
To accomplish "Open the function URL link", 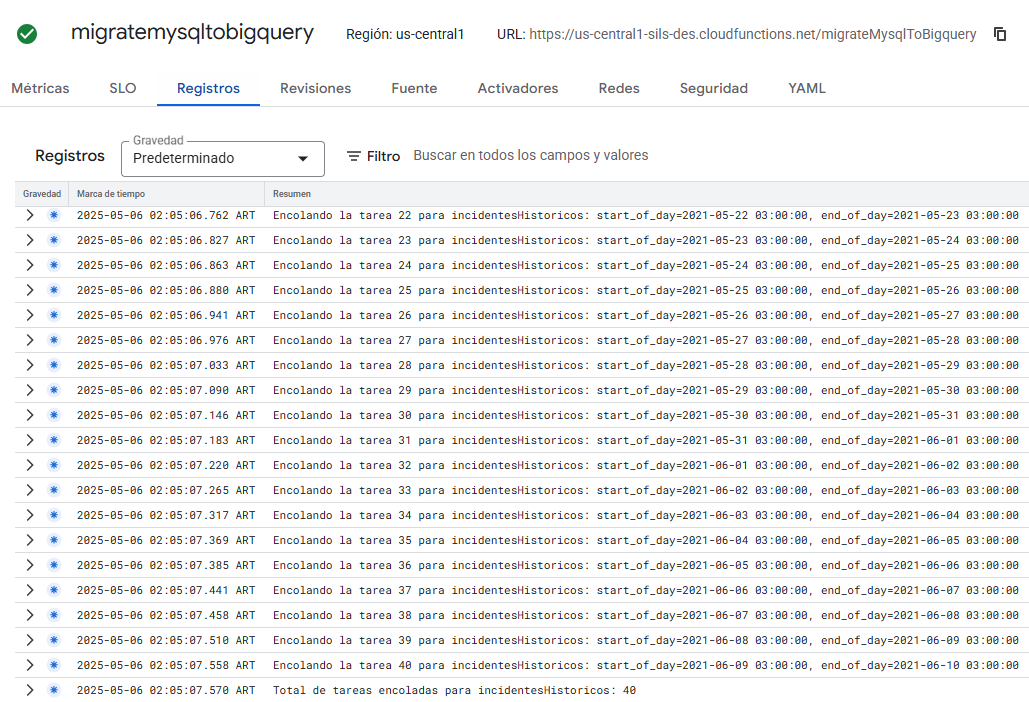I will [751, 33].
